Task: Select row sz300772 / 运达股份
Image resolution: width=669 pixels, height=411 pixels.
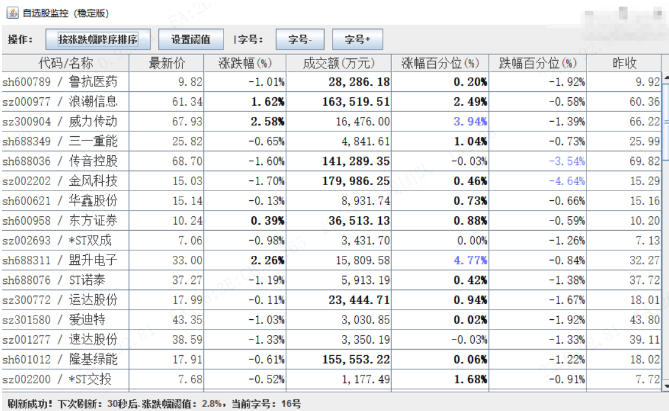Action: [332, 300]
